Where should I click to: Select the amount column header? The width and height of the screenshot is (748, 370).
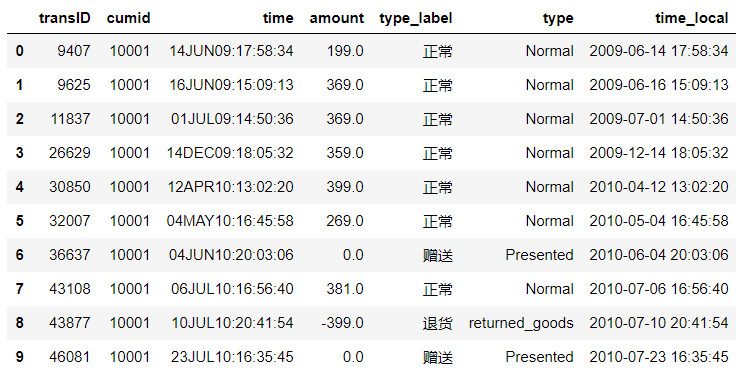point(336,18)
